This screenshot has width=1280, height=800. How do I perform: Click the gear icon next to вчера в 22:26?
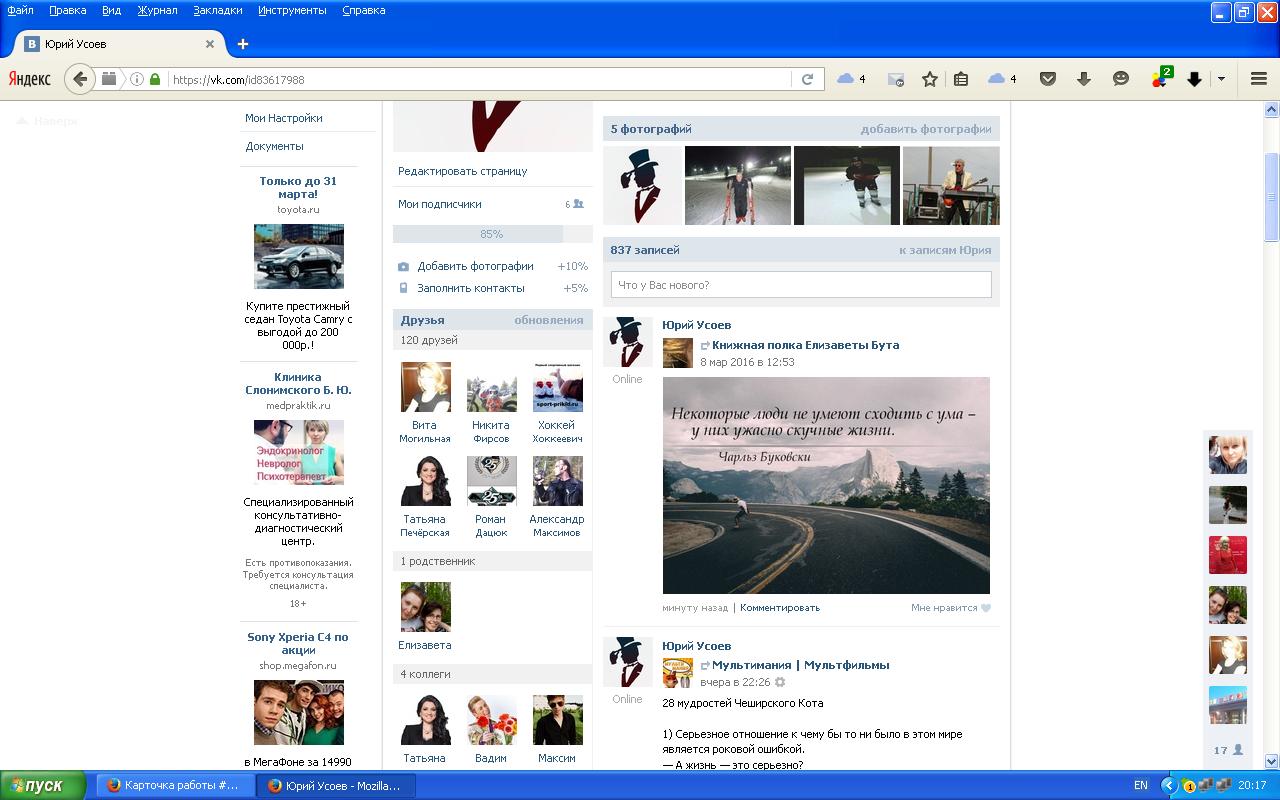780,682
